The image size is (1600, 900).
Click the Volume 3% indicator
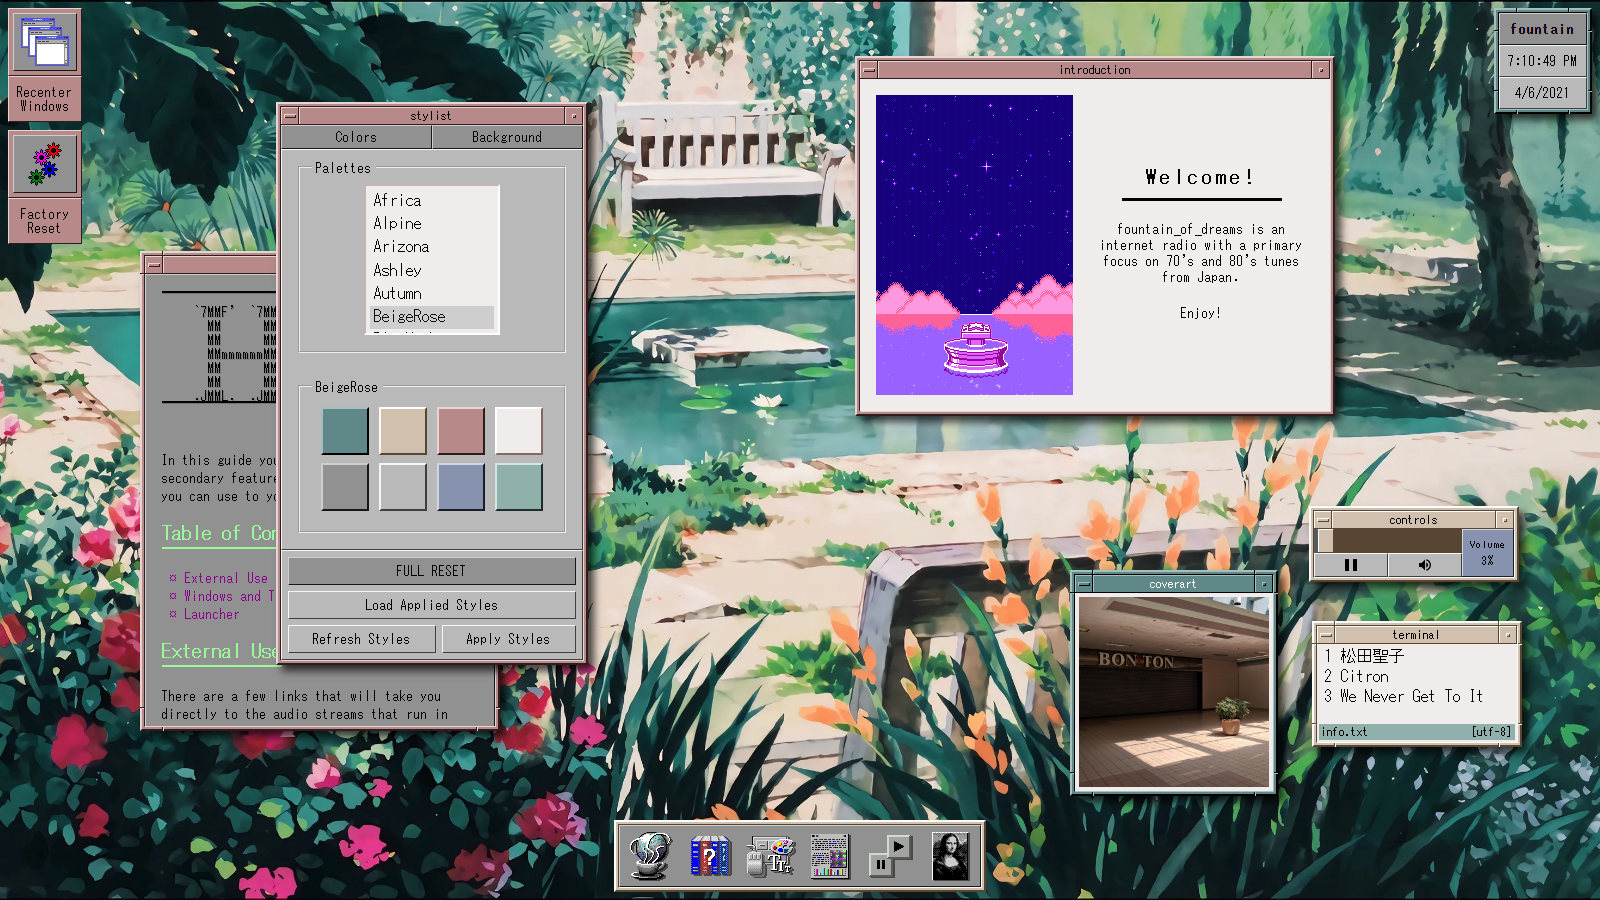tap(1487, 553)
